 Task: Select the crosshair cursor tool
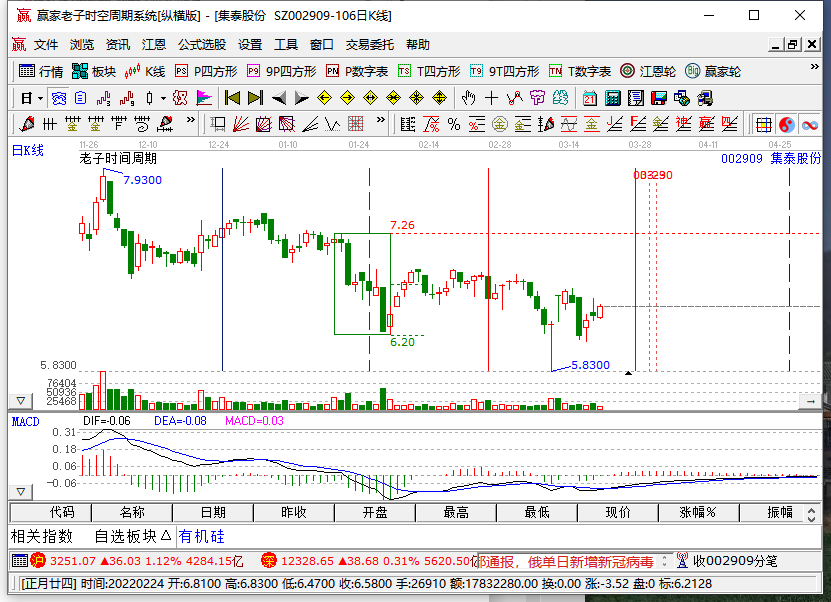[491, 98]
